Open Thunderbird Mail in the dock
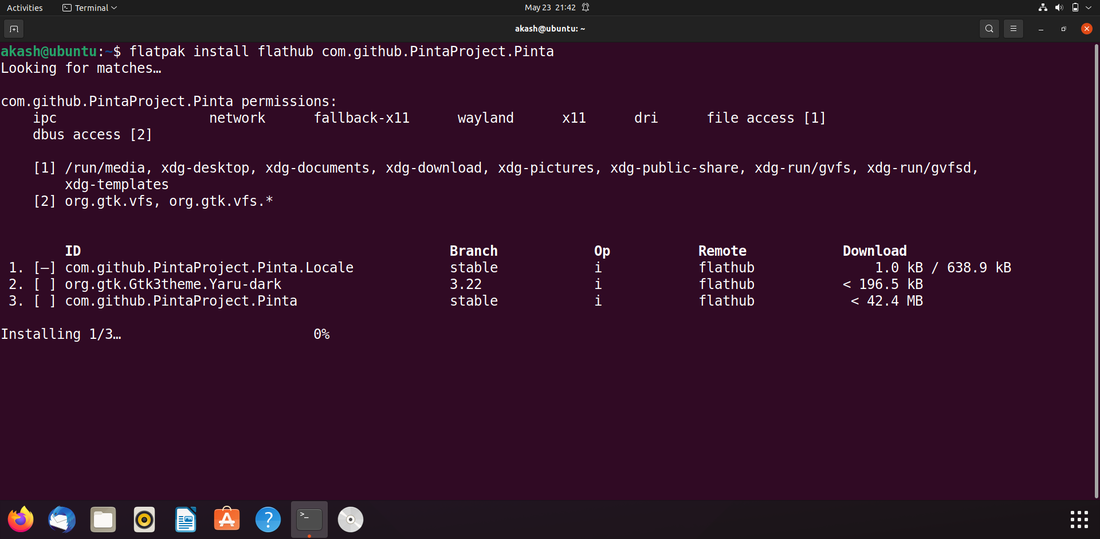The image size is (1100, 539). coord(62,519)
